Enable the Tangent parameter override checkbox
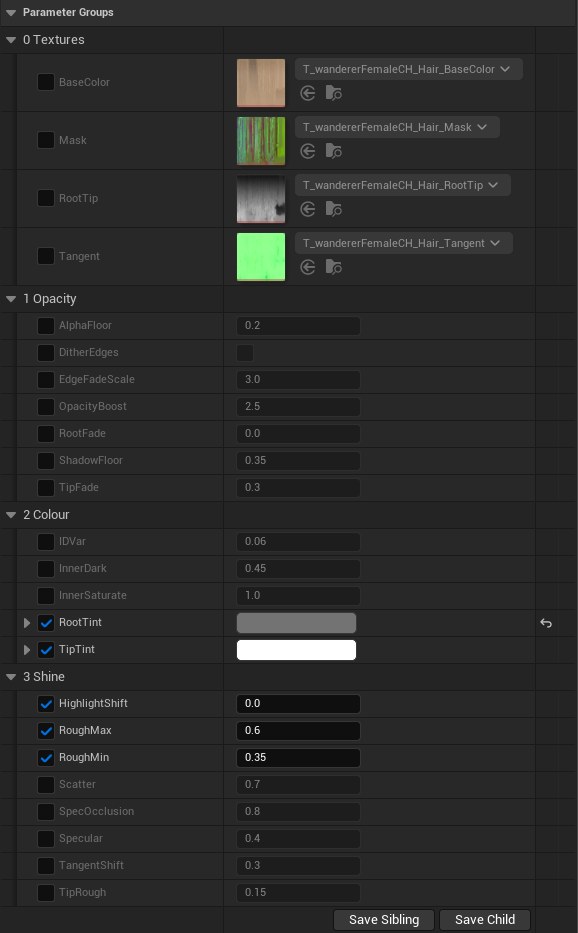The height and width of the screenshot is (933, 578). (x=46, y=256)
